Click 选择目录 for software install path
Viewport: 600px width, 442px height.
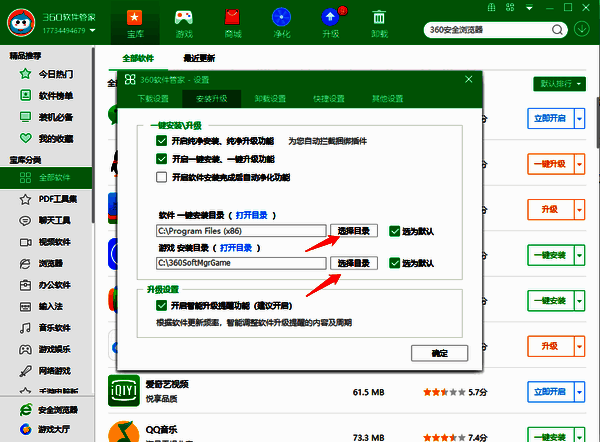(354, 231)
